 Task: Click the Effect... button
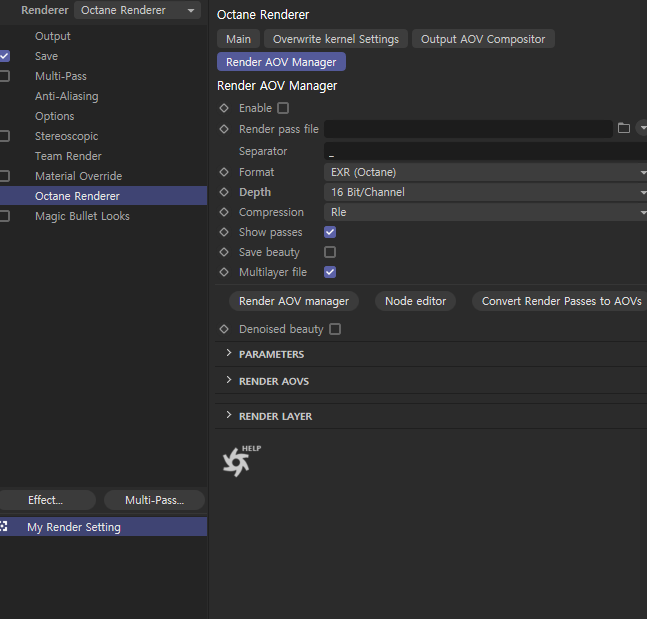coord(47,500)
